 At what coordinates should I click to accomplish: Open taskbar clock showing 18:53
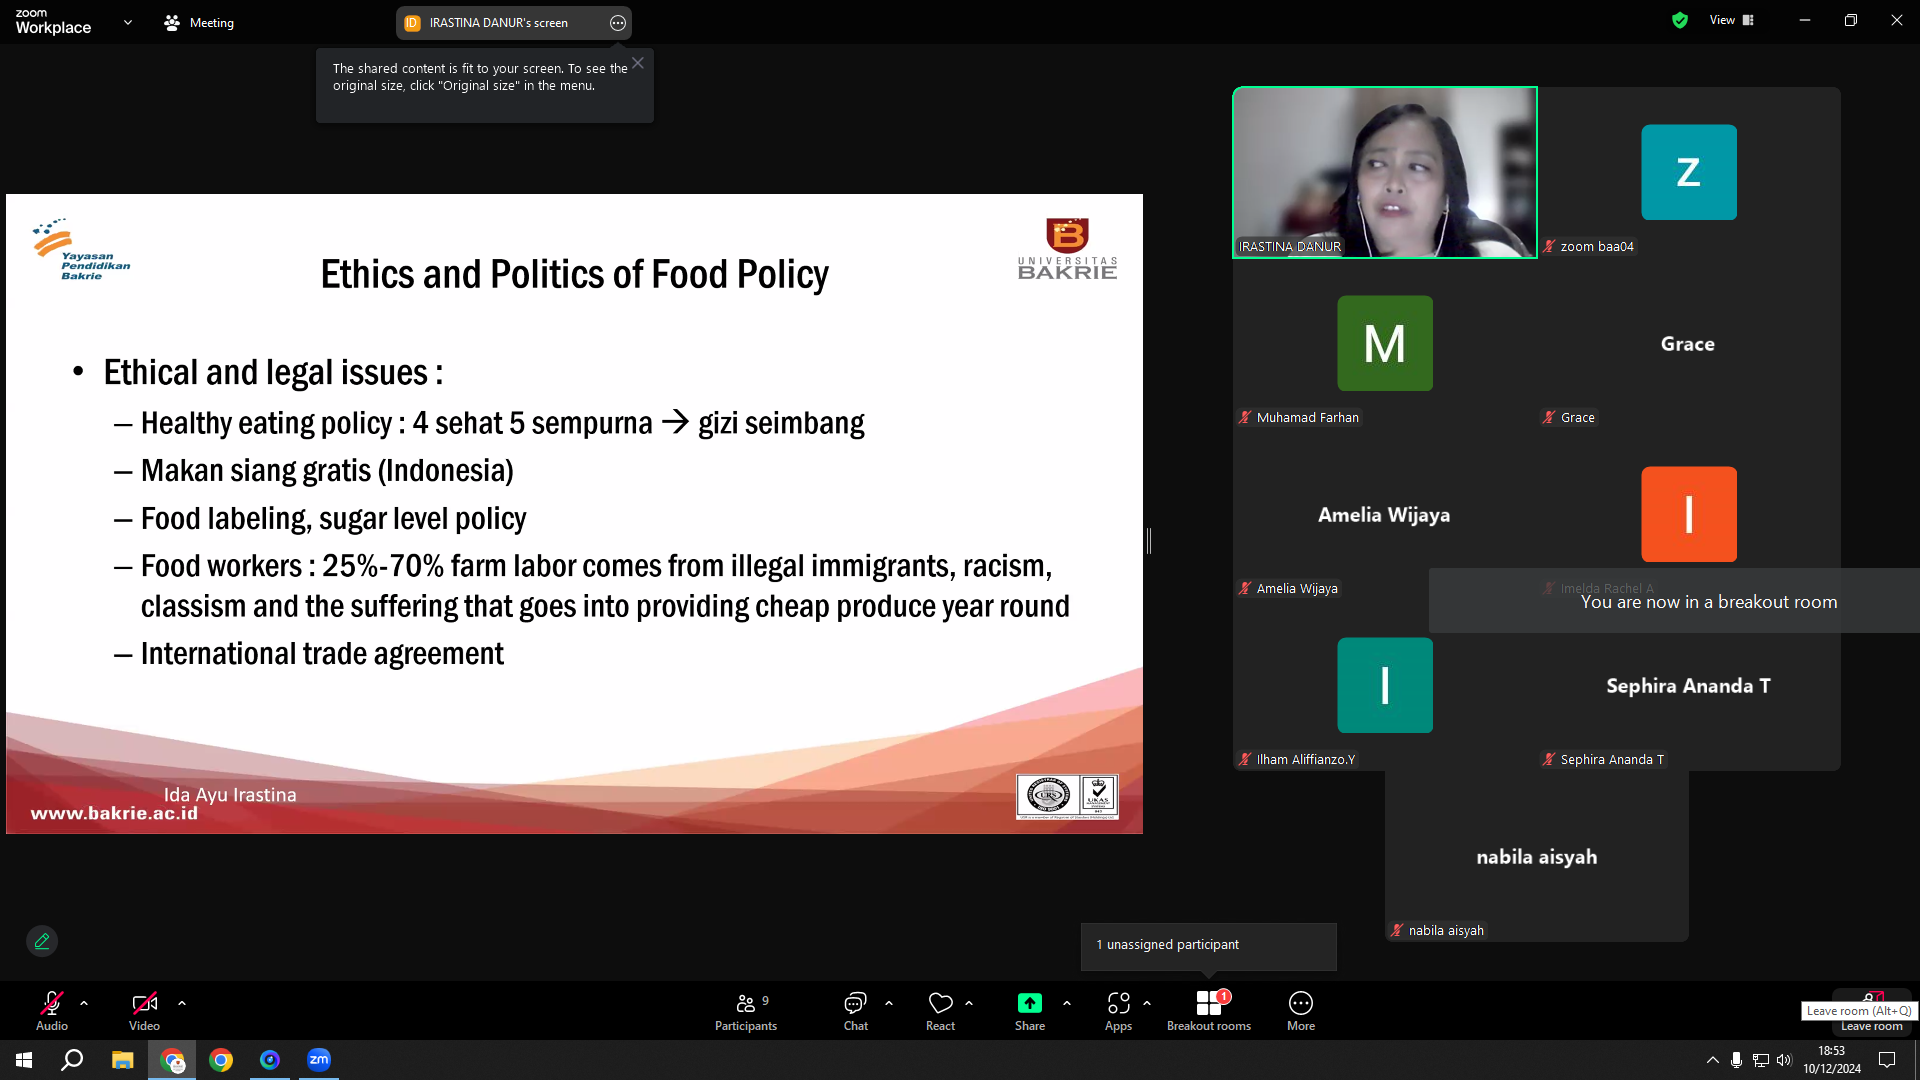click(x=1832, y=1060)
